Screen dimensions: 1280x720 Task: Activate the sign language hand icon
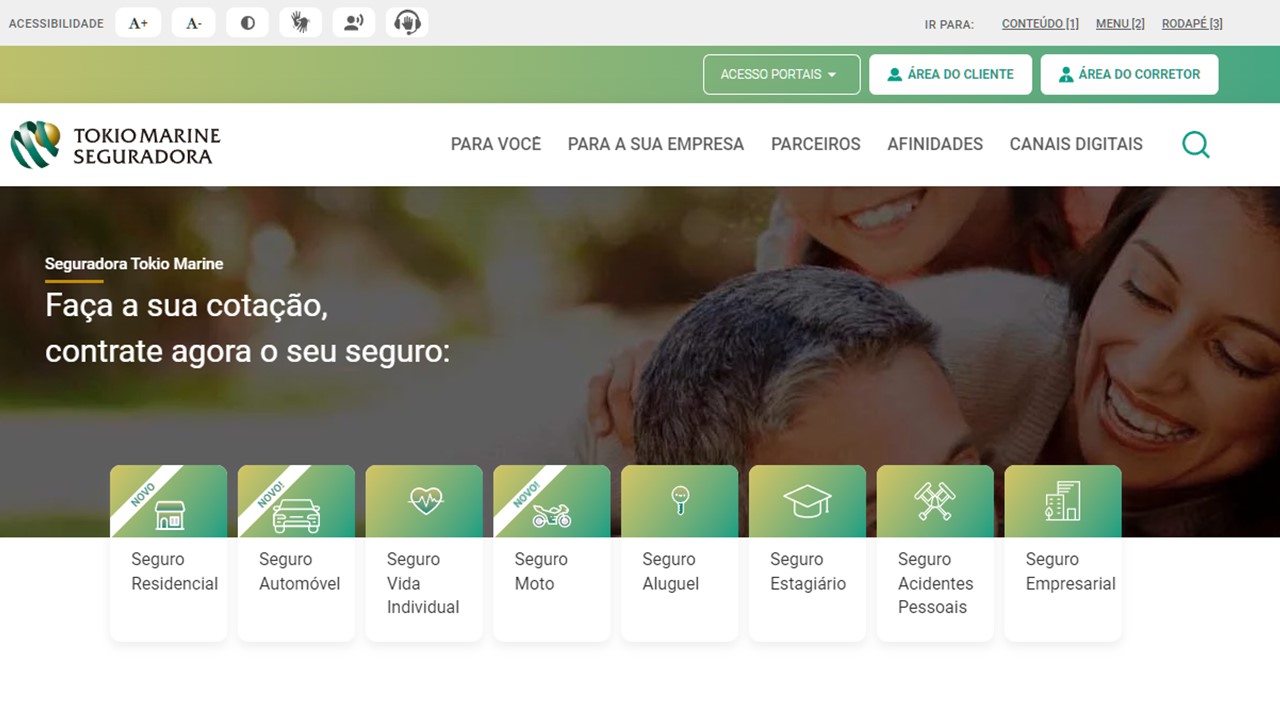300,23
